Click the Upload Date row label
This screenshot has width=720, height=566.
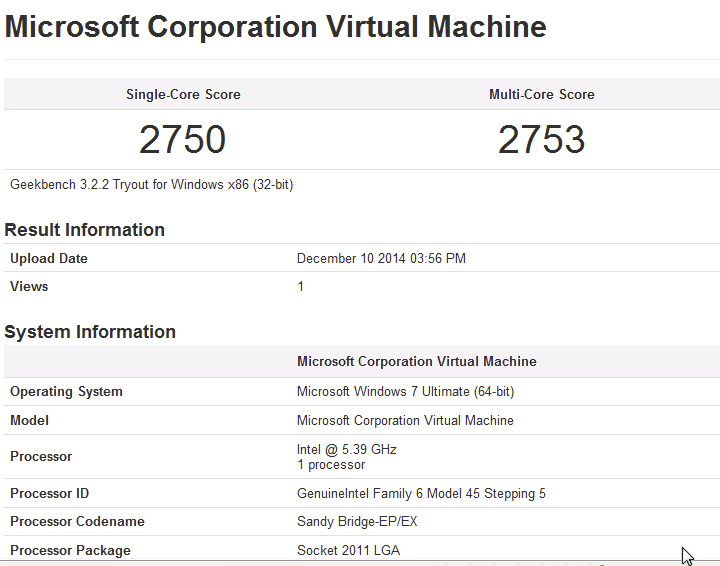49,258
